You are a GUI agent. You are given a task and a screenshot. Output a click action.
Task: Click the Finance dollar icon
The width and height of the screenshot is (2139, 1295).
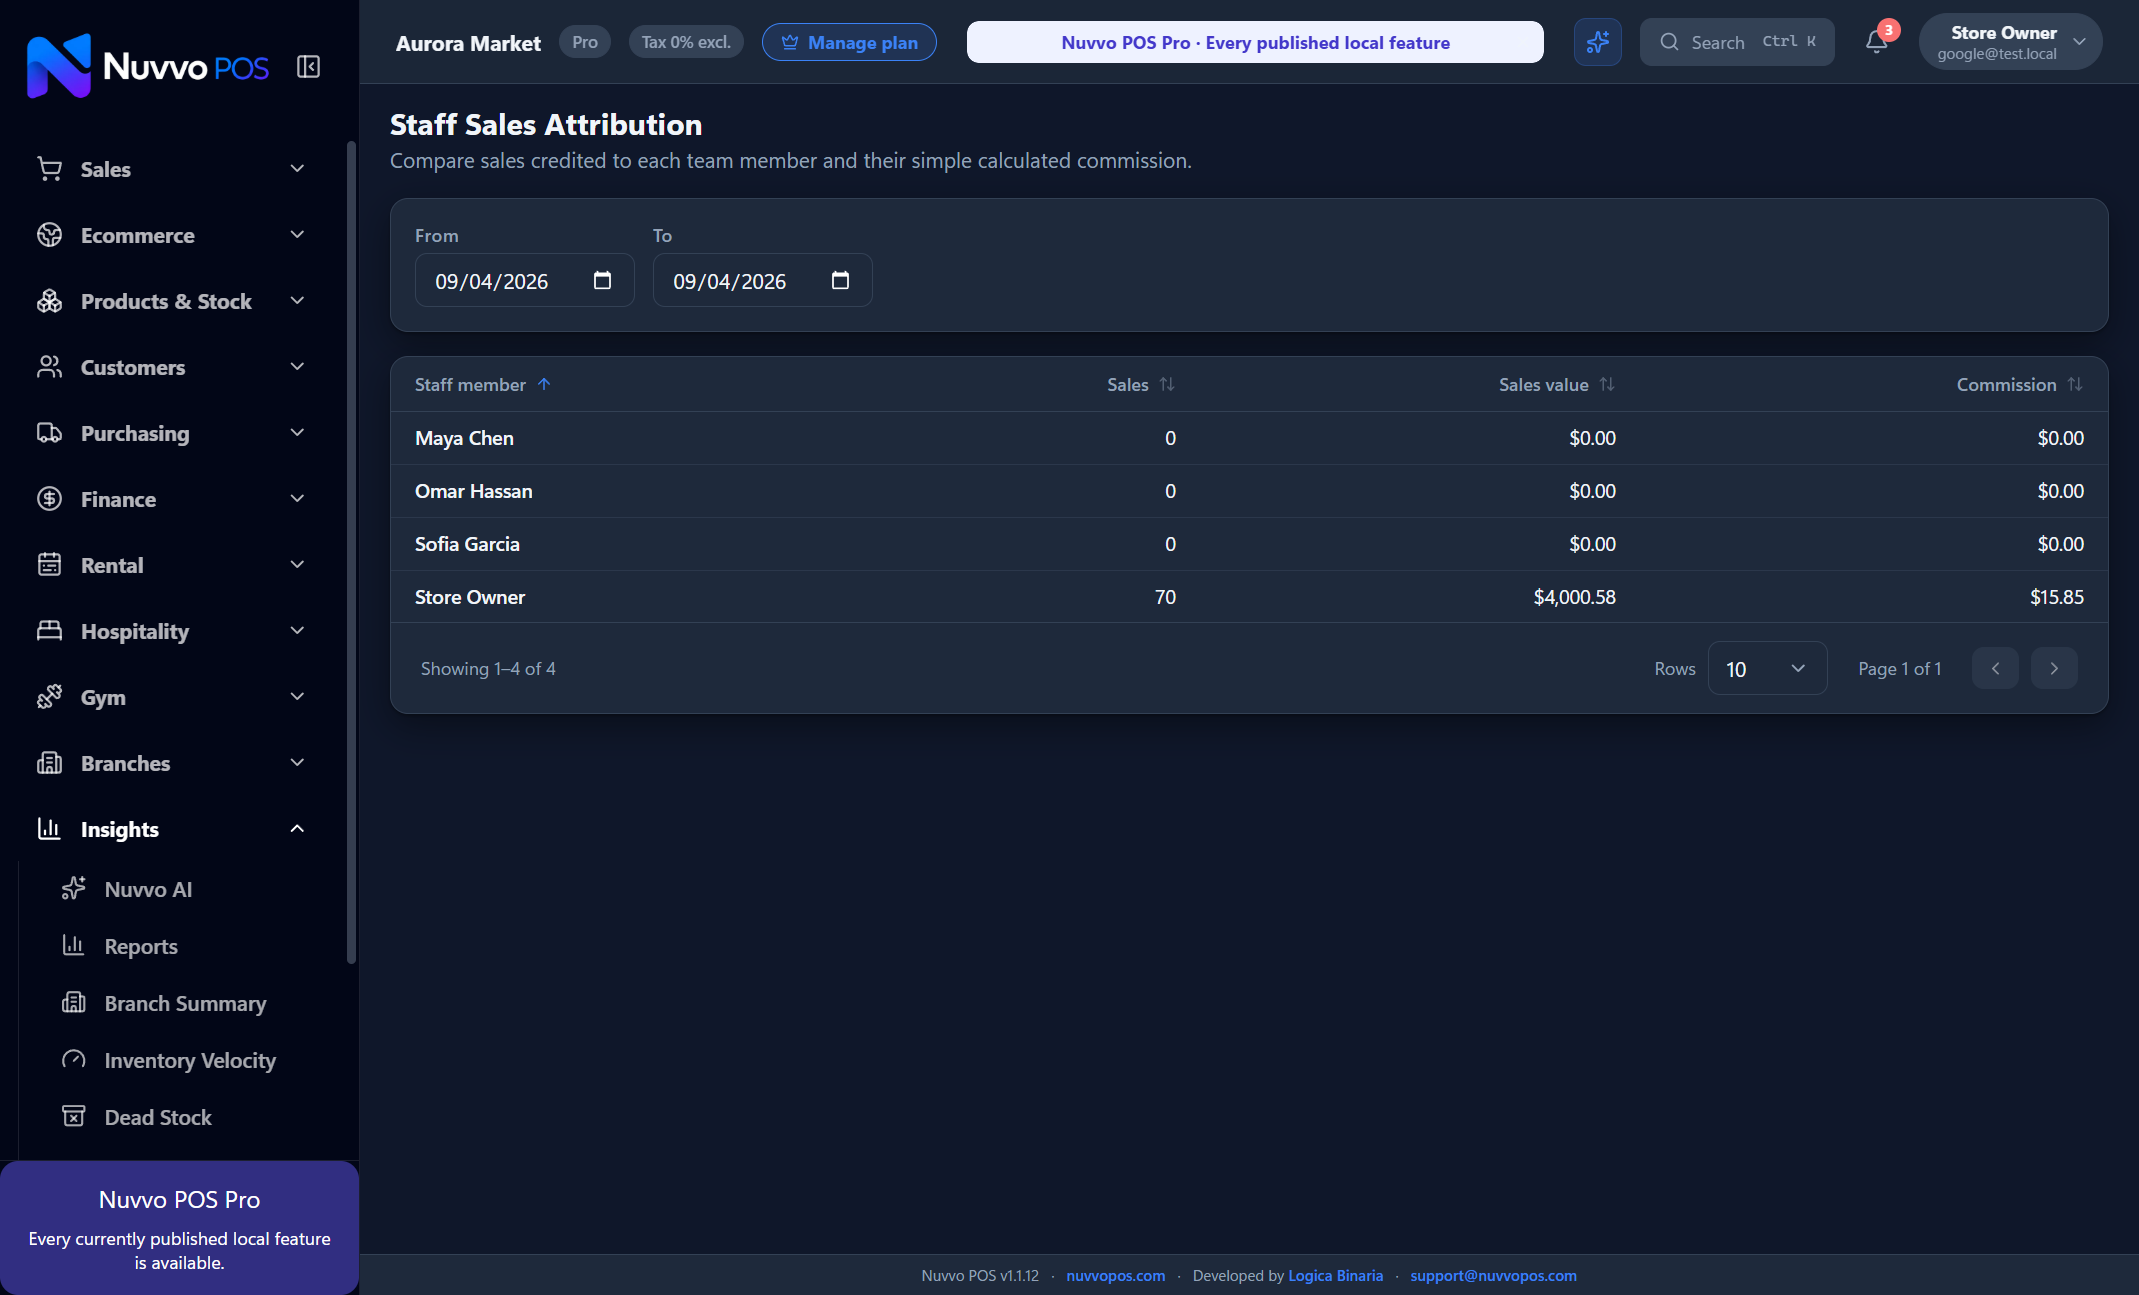point(49,499)
